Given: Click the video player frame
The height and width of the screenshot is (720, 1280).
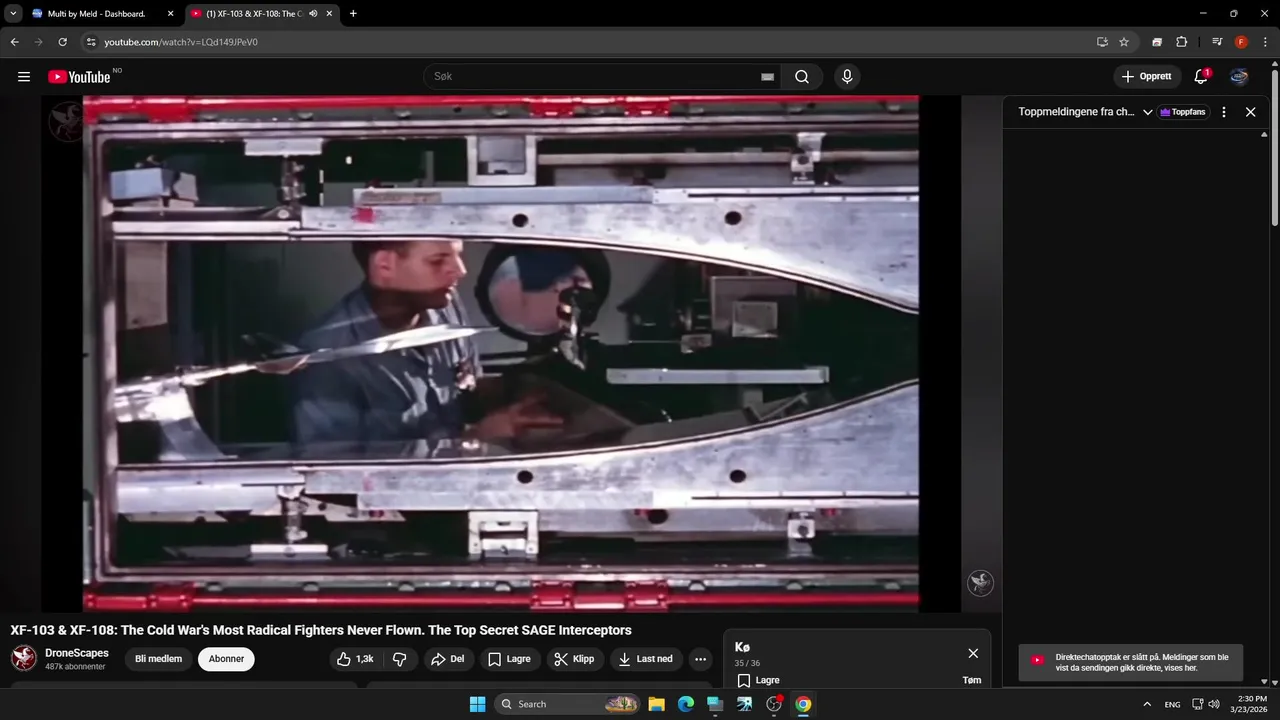Looking at the screenshot, I should point(501,353).
